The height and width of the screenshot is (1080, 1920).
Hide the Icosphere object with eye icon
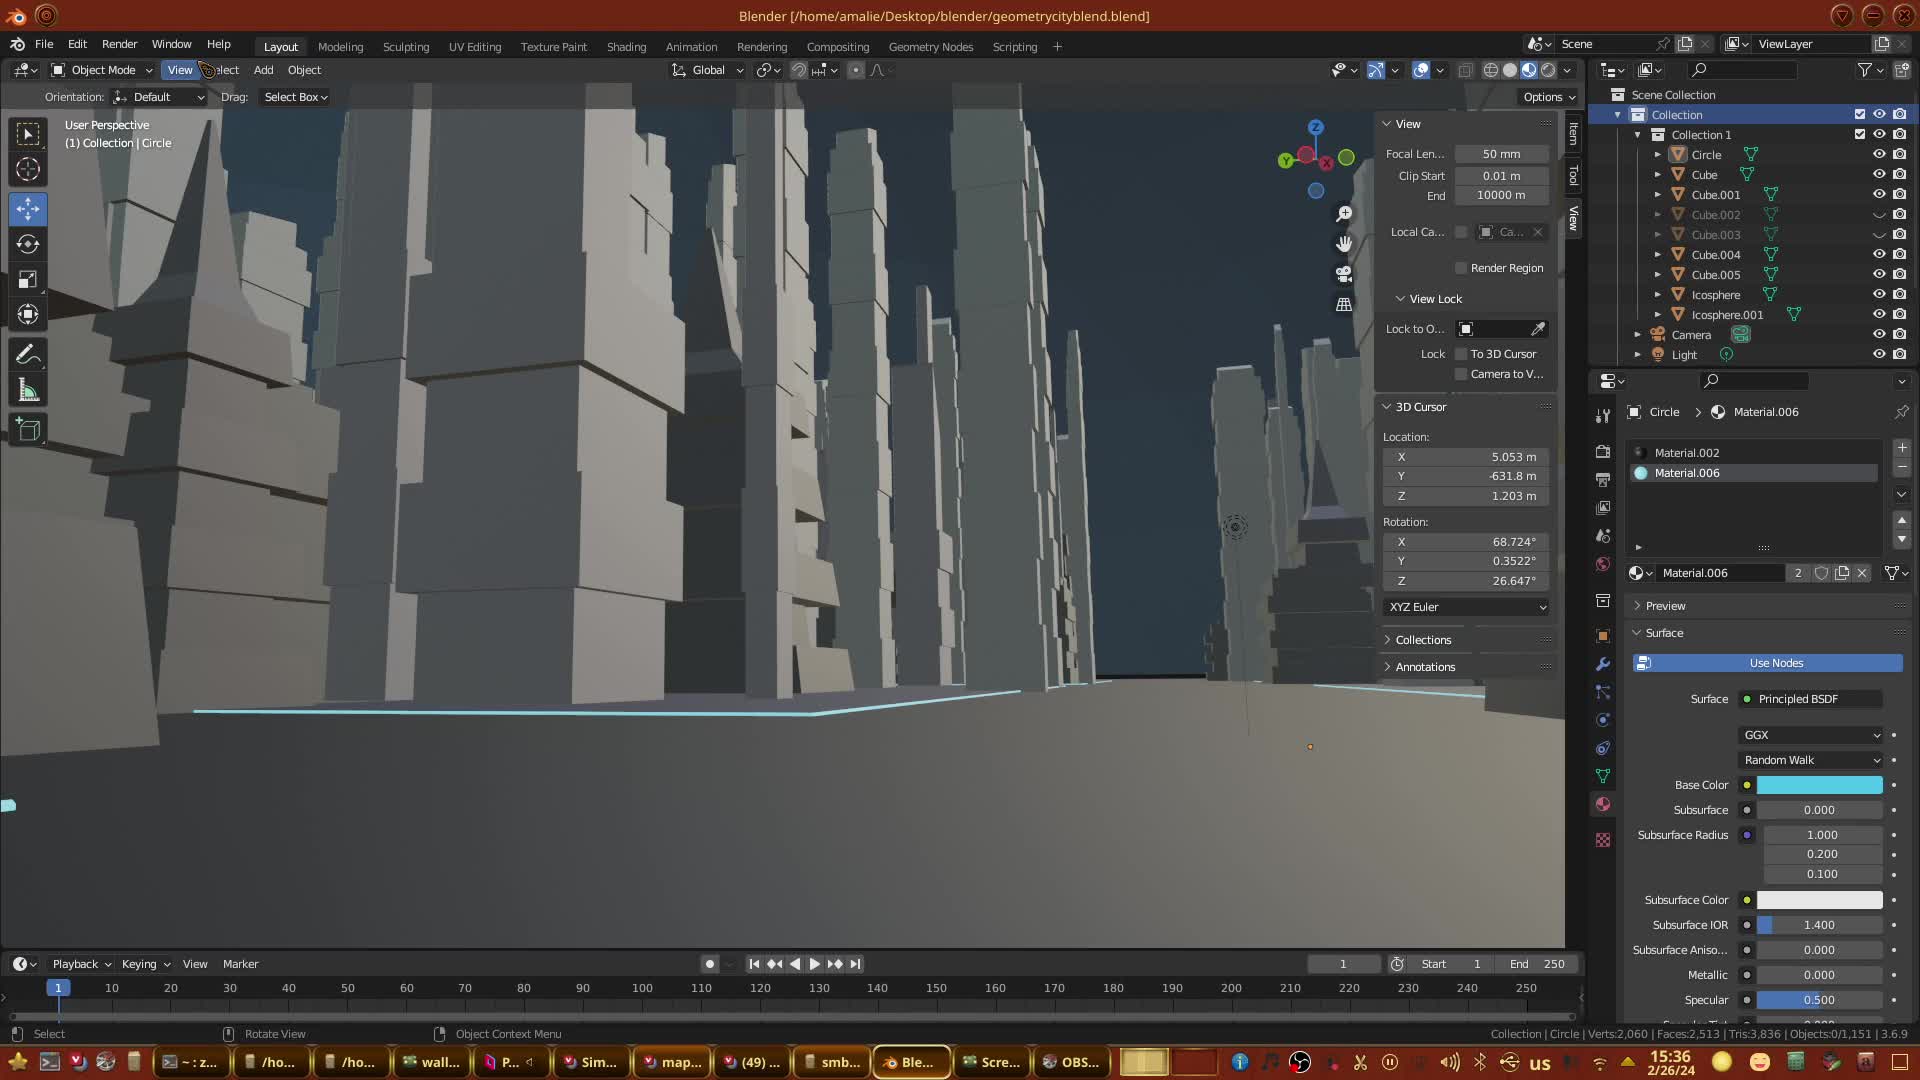(x=1879, y=294)
